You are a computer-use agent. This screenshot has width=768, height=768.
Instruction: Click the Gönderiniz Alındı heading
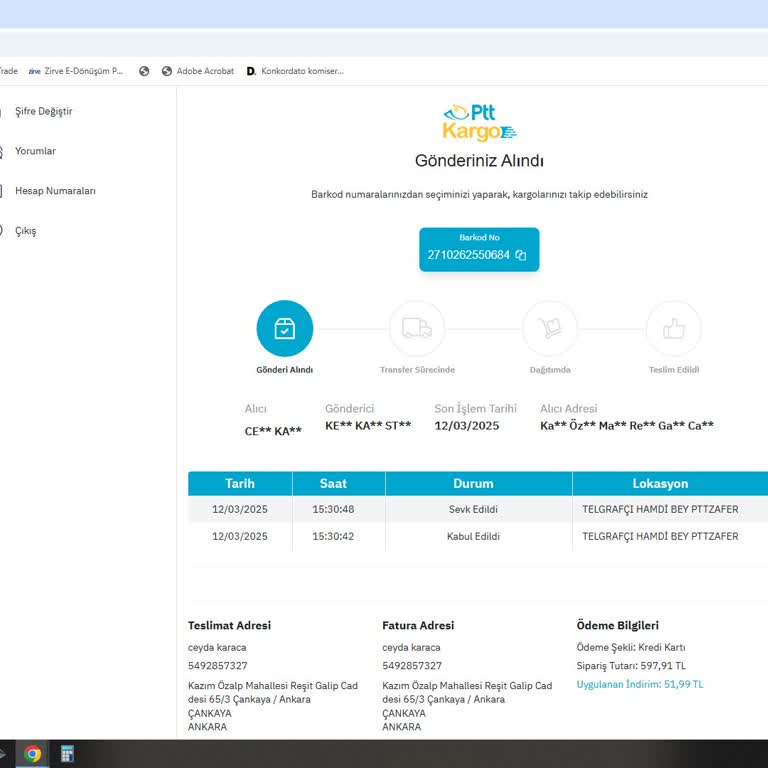pos(479,161)
